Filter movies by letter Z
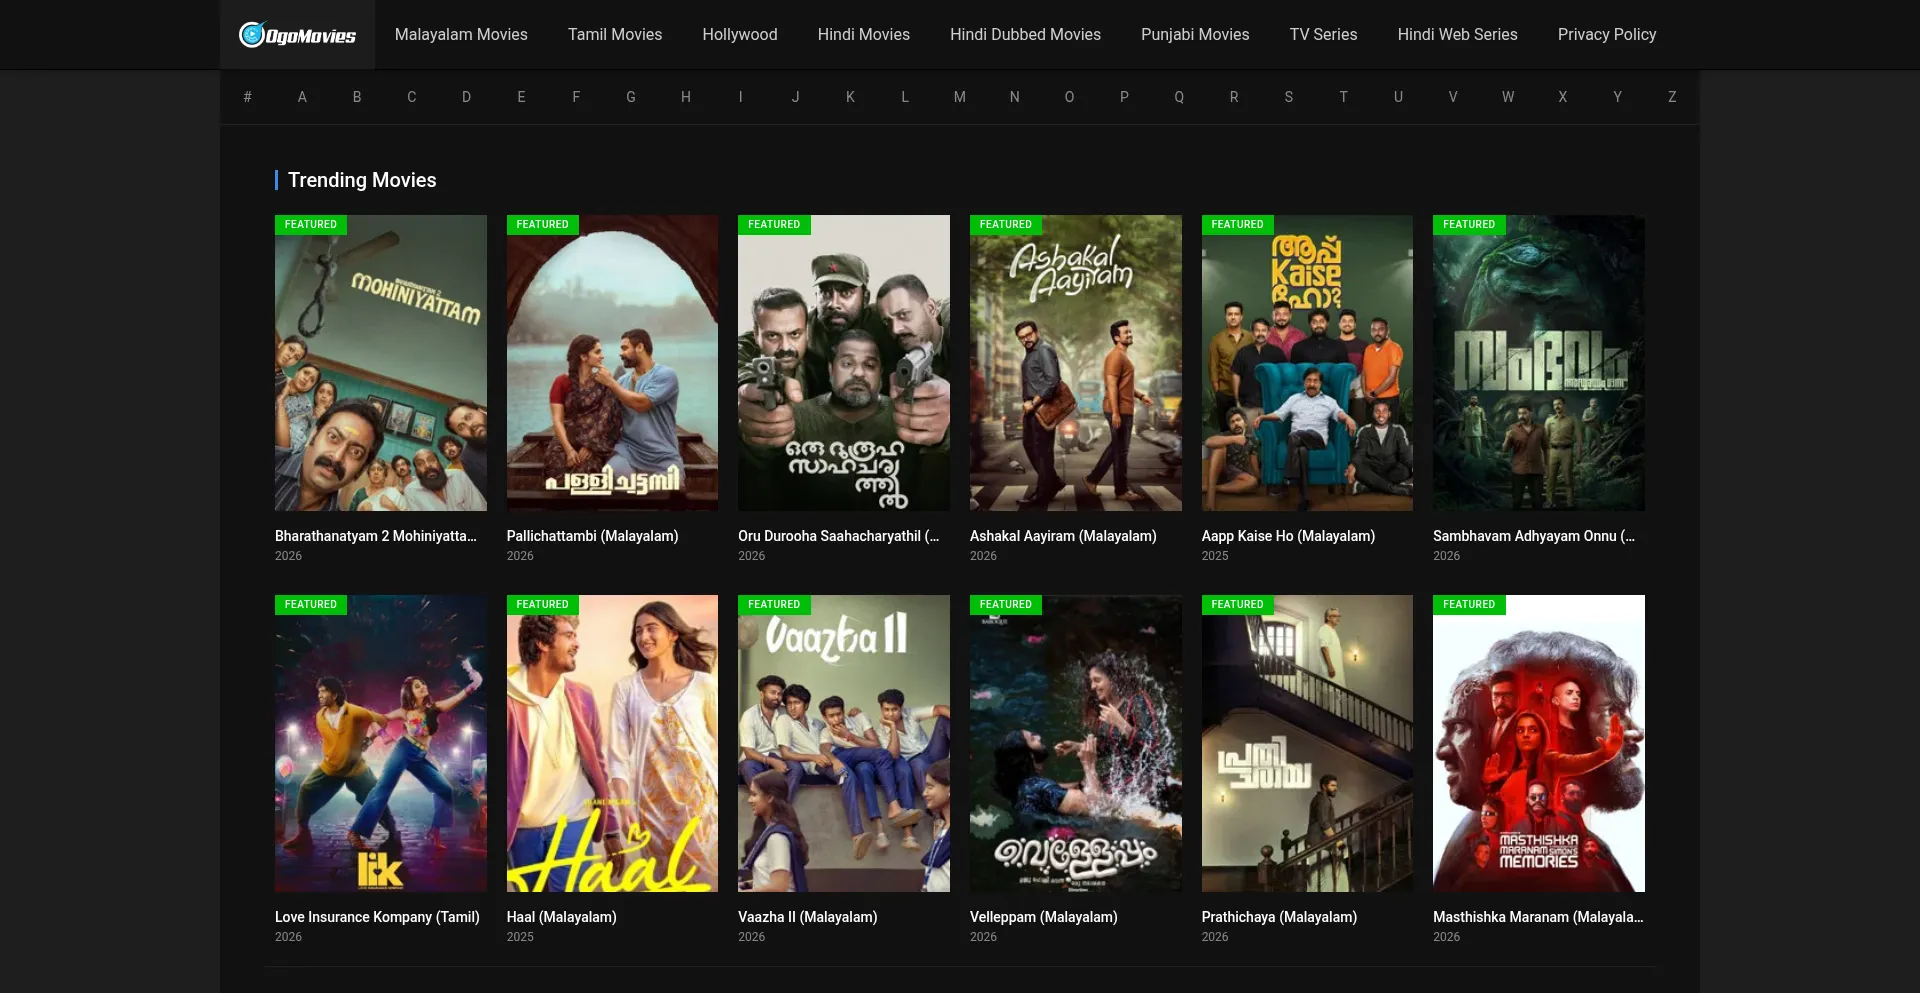The image size is (1920, 993). click(1672, 97)
